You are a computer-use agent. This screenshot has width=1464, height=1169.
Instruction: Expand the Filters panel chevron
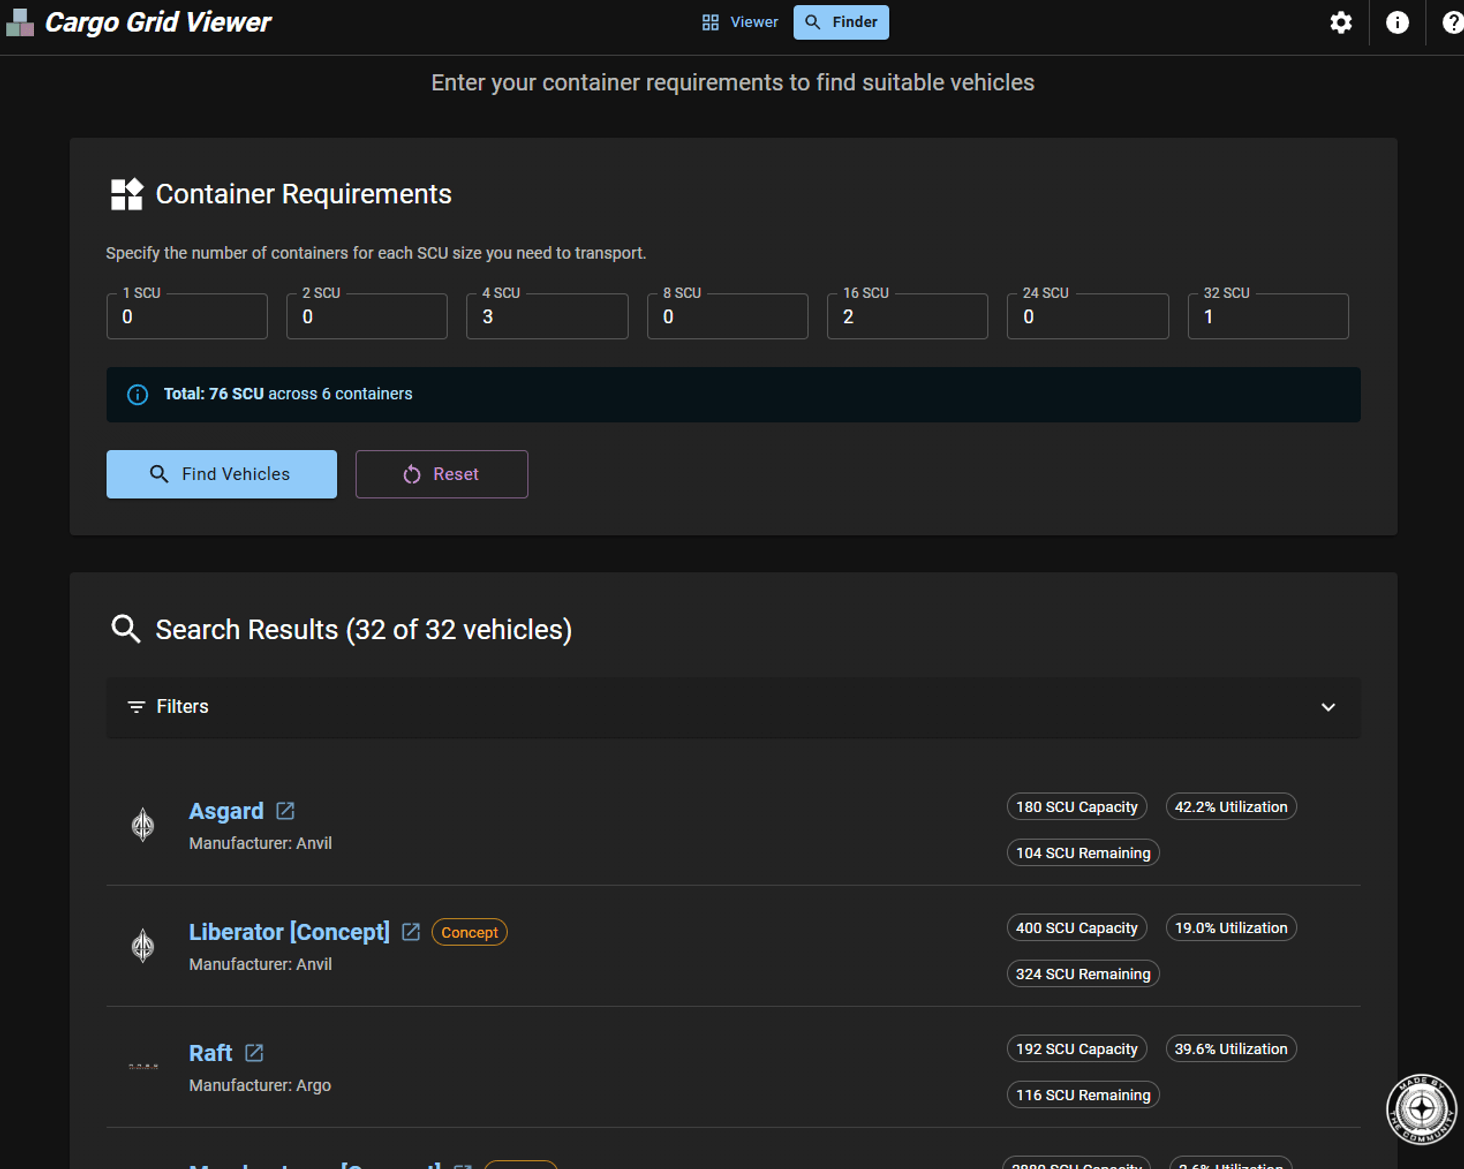(x=1328, y=707)
